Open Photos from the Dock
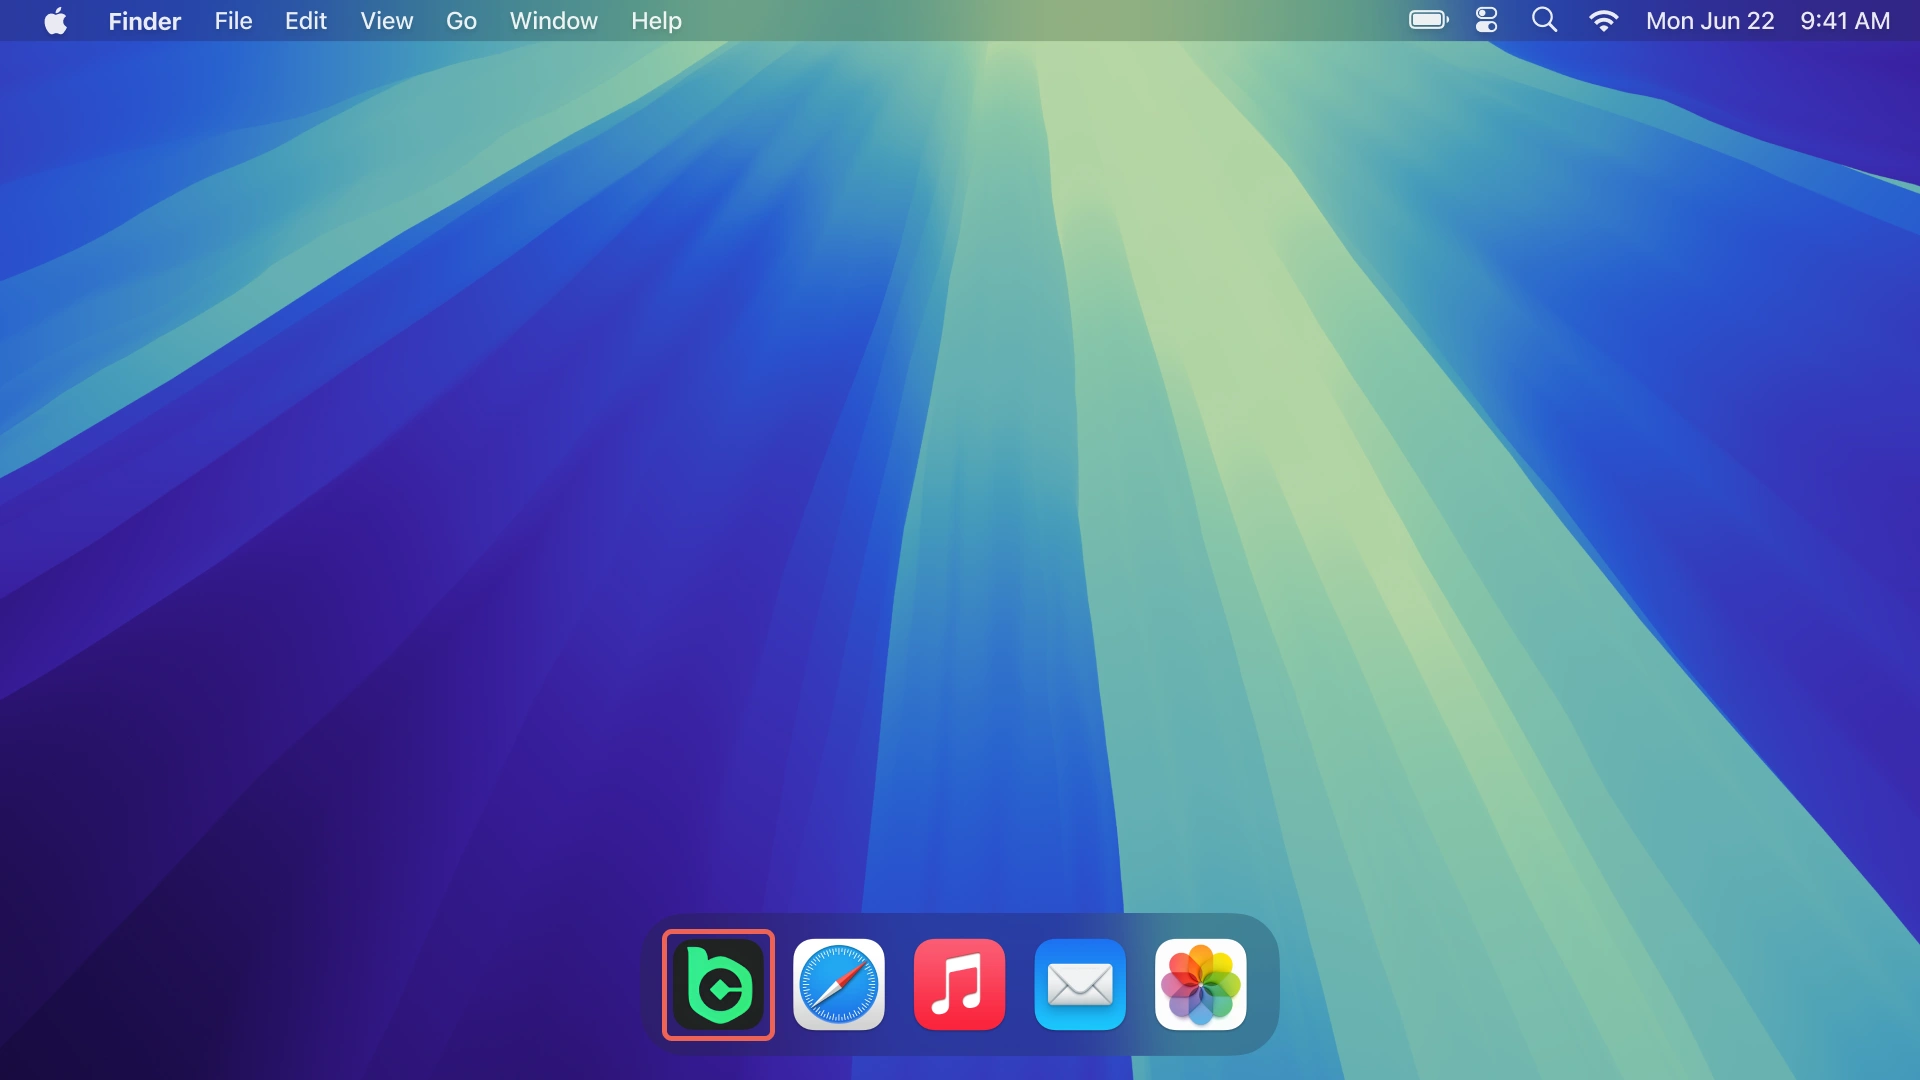Viewport: 1920px width, 1080px height. [x=1200, y=985]
